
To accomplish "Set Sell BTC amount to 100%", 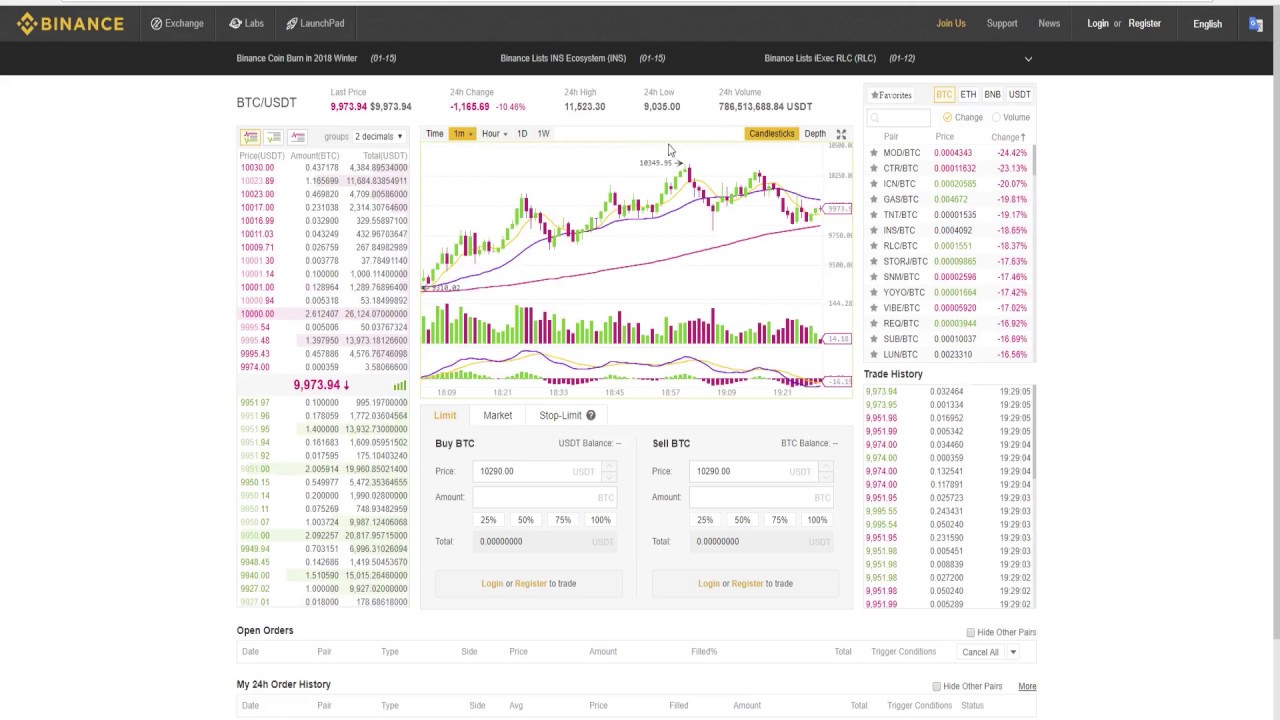I will 817,520.
